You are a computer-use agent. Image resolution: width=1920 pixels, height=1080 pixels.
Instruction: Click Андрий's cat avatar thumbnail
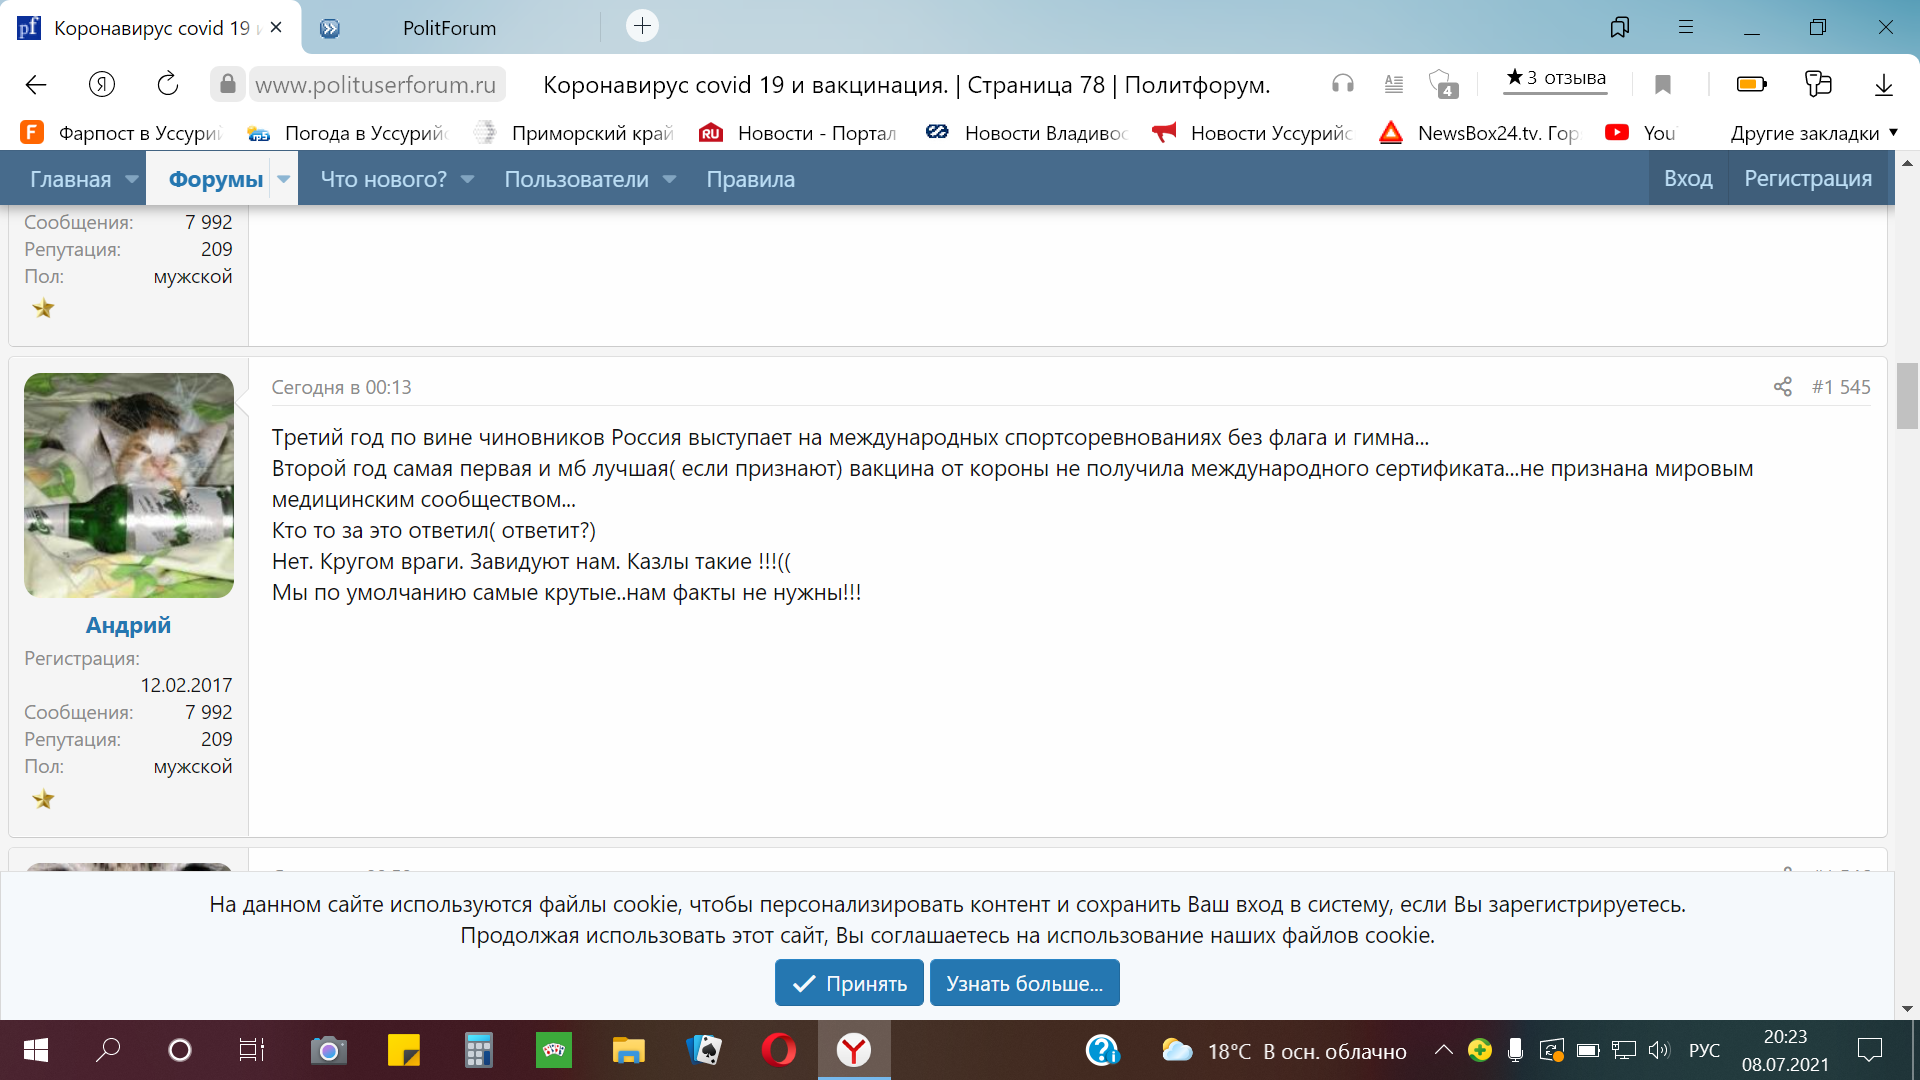pos(129,485)
